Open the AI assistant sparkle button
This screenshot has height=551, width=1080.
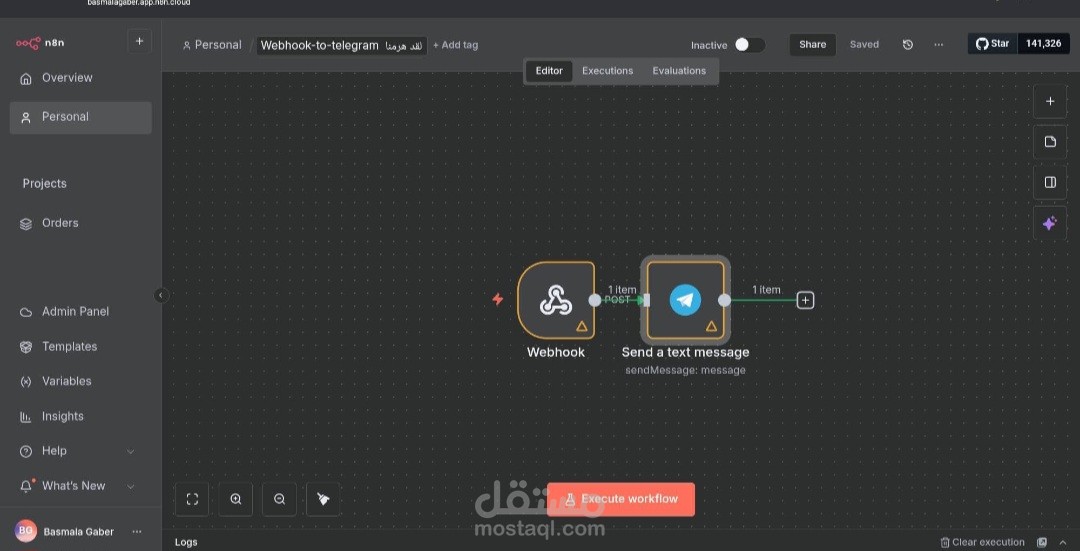pos(1050,223)
